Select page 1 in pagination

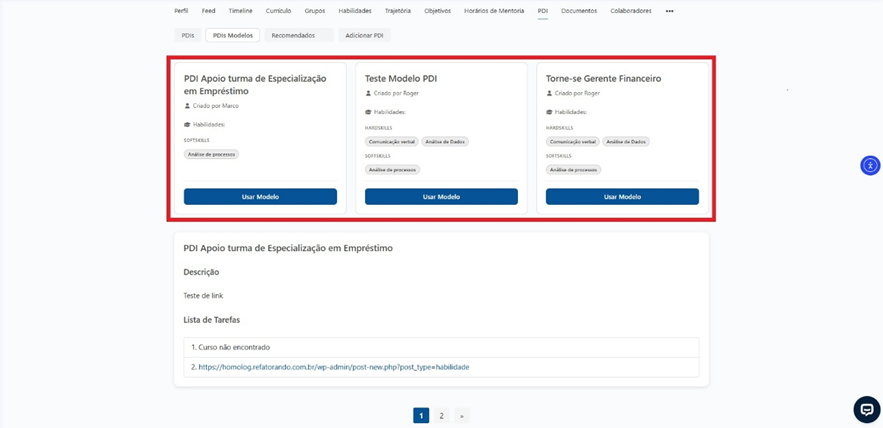421,415
